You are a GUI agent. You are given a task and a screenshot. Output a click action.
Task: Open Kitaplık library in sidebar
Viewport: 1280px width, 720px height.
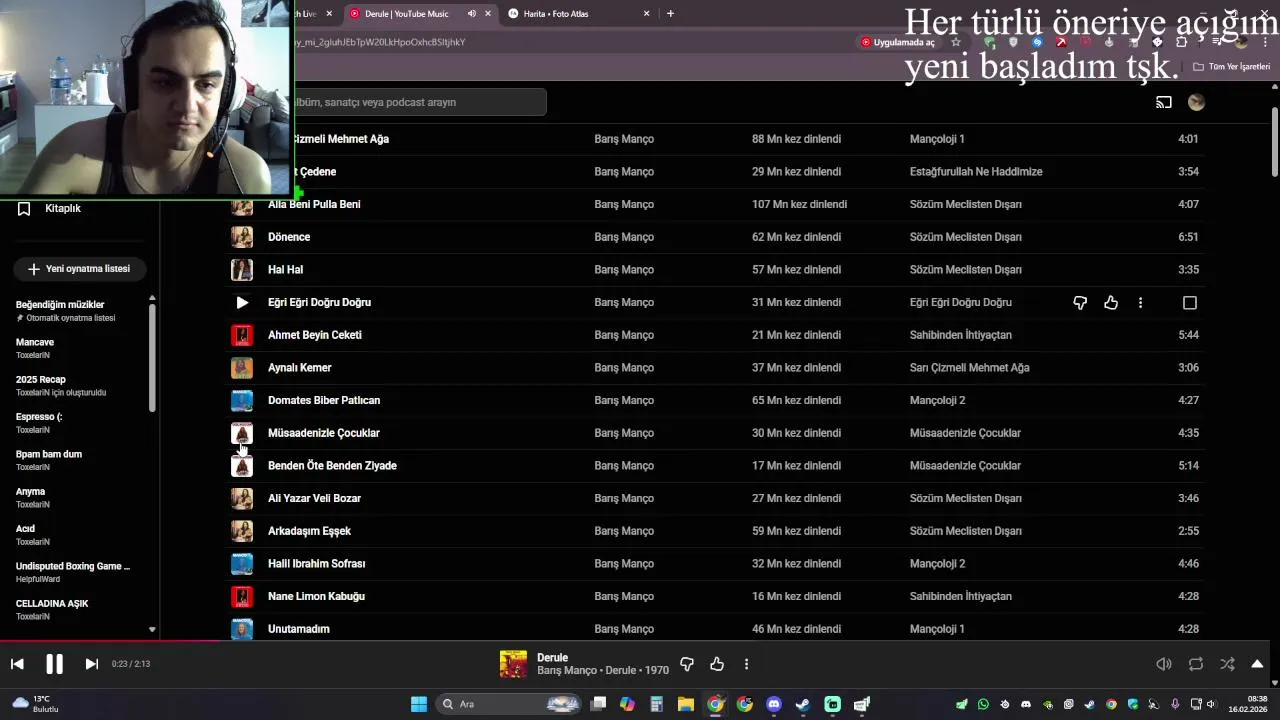tap(50, 208)
